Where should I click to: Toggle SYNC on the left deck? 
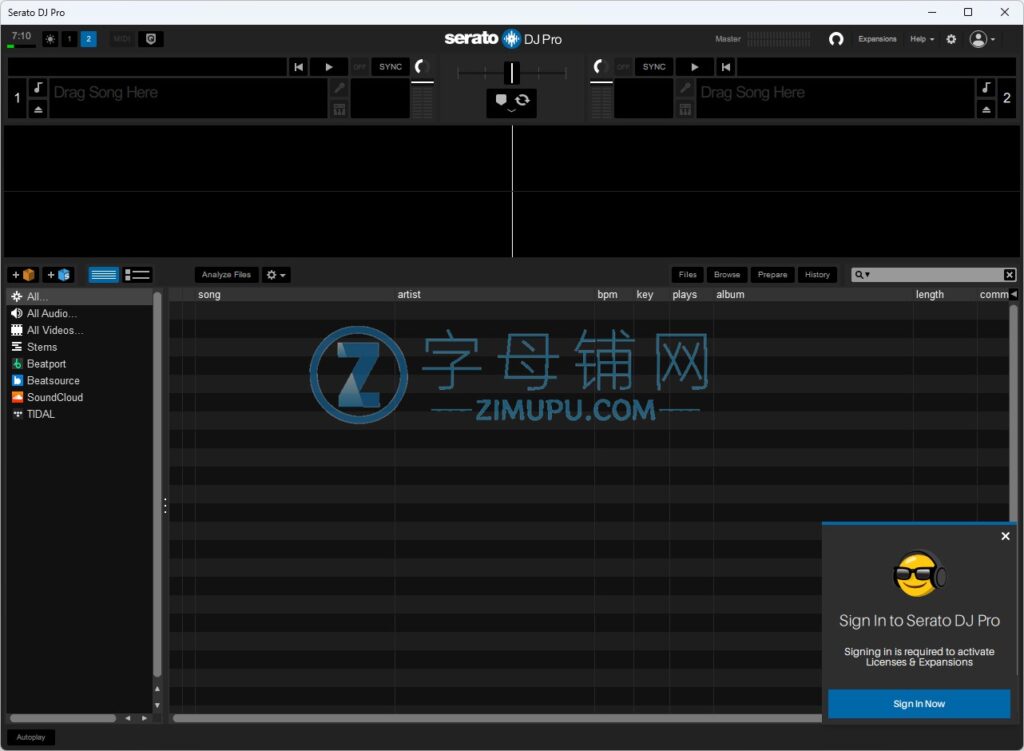pyautogui.click(x=390, y=67)
